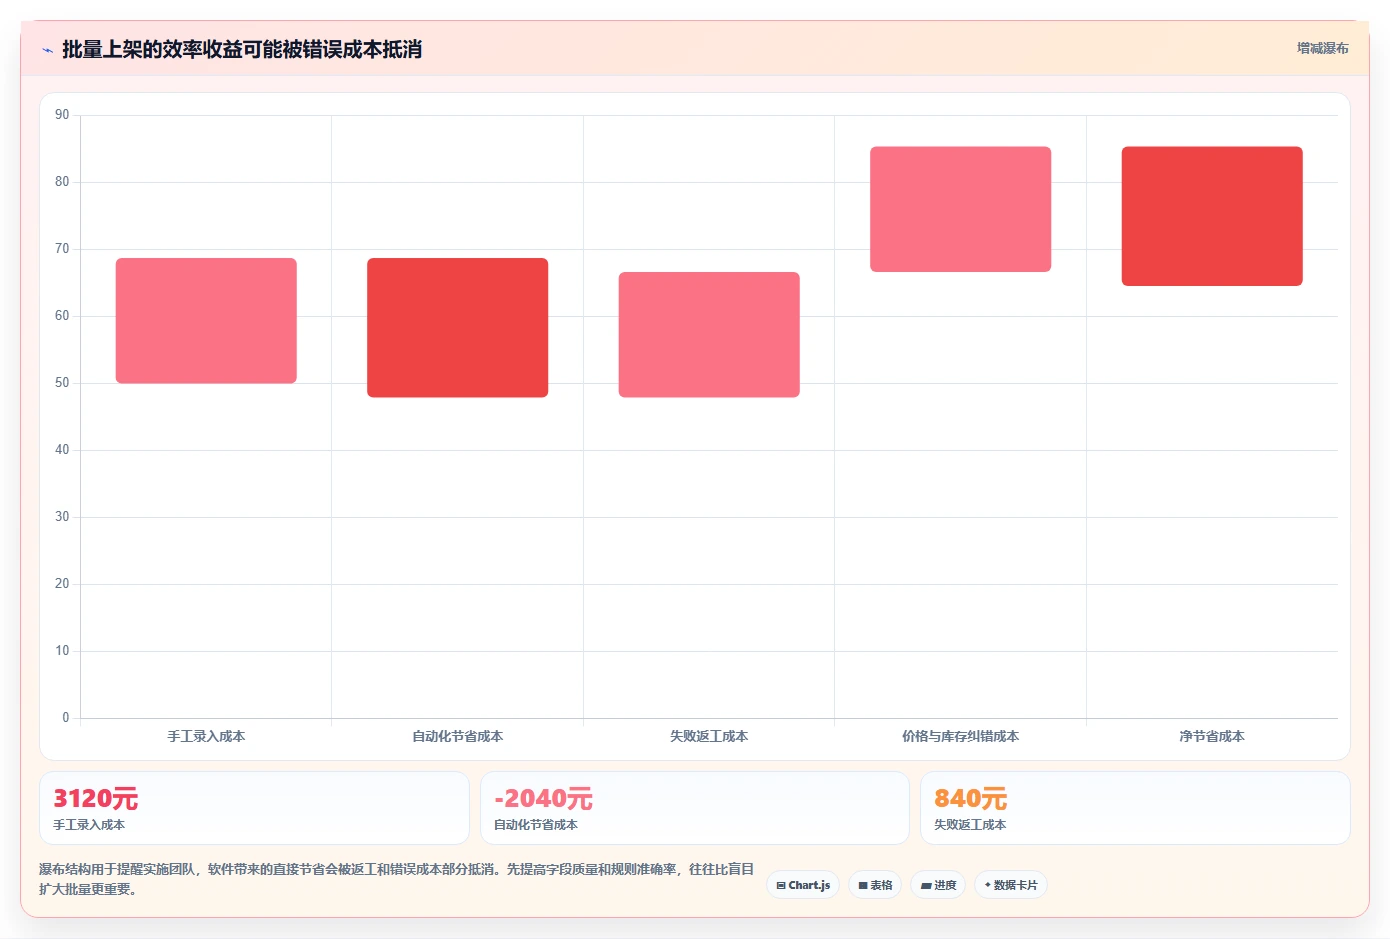Click the 自动化节省成本 red bar
Viewport: 1390px width, 939px height.
pyautogui.click(x=457, y=328)
